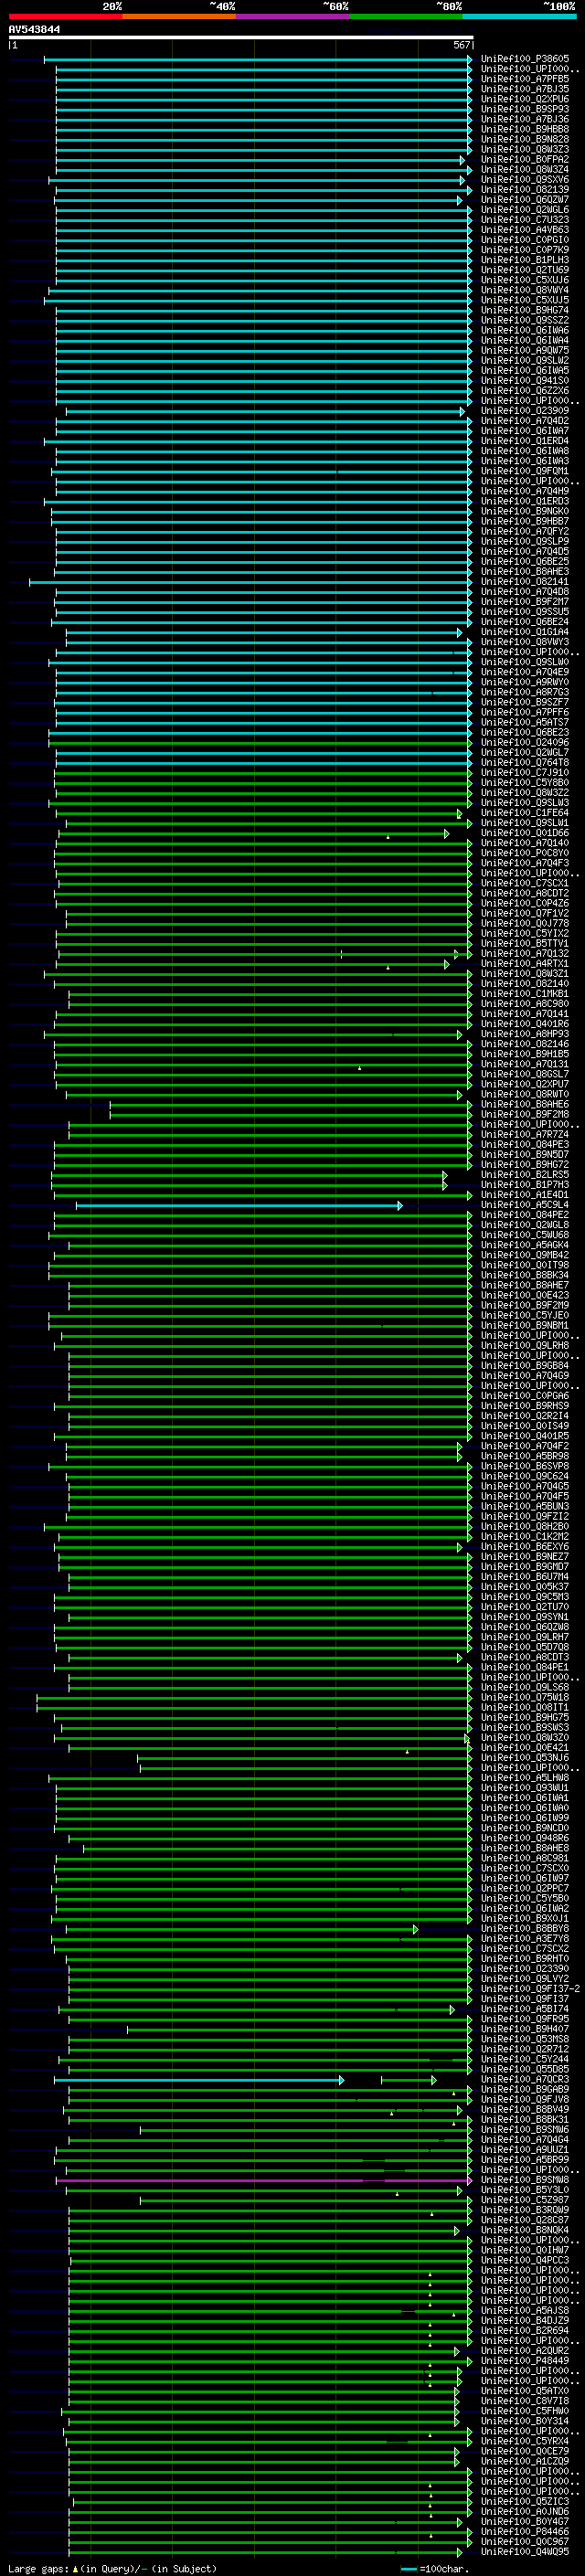Select UniRef100_B9HBB8 entry
The width and height of the screenshot is (585, 2576).
[x=524, y=129]
